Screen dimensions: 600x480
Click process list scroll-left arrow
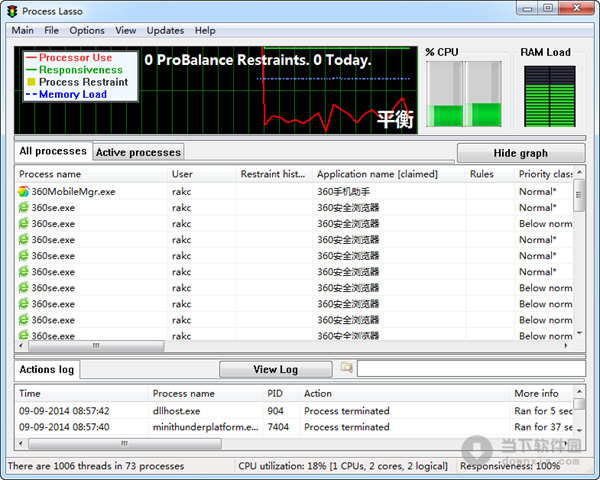point(21,346)
